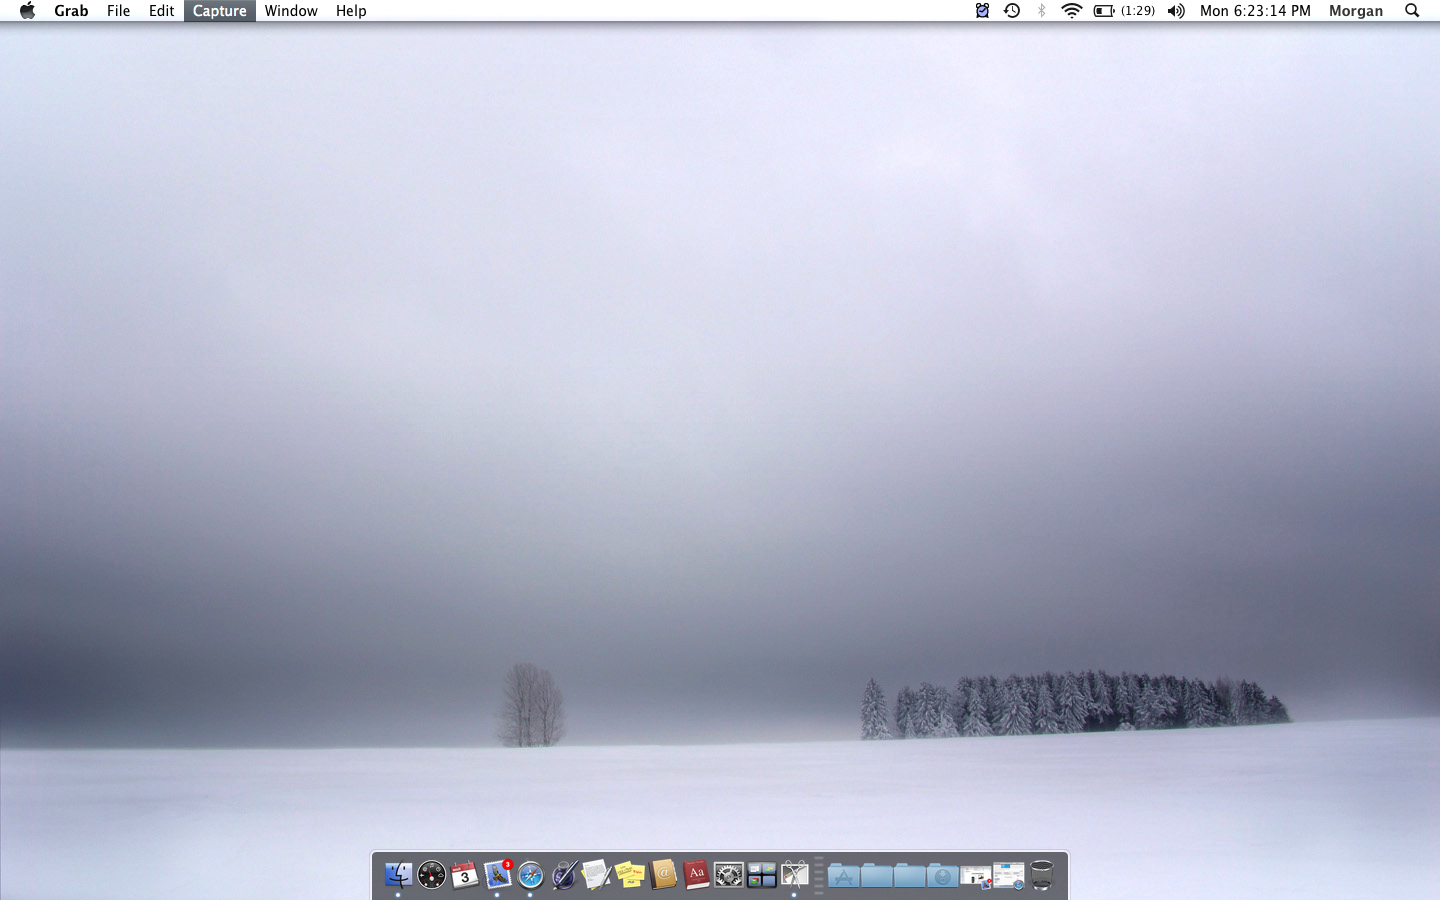Open the Morgan user switching menu
1440x900 pixels.
tap(1356, 11)
